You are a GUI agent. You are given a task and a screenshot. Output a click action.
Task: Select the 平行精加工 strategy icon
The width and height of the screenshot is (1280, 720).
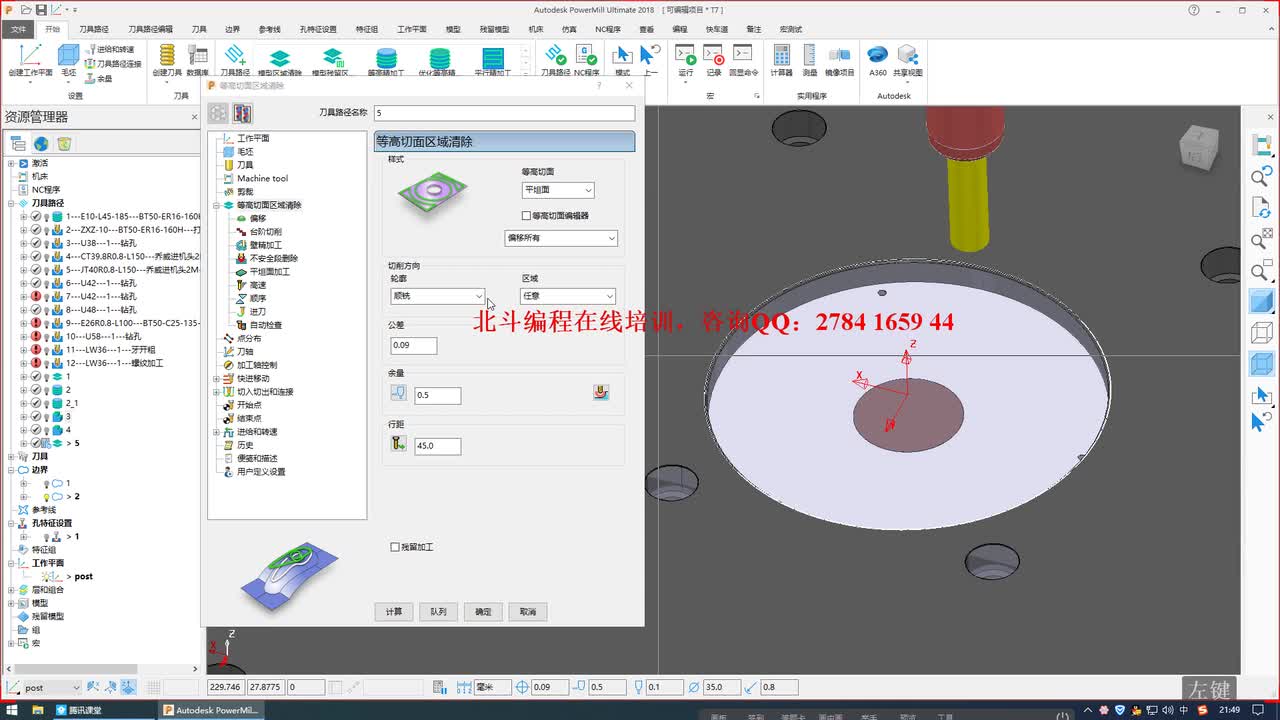(x=493, y=61)
